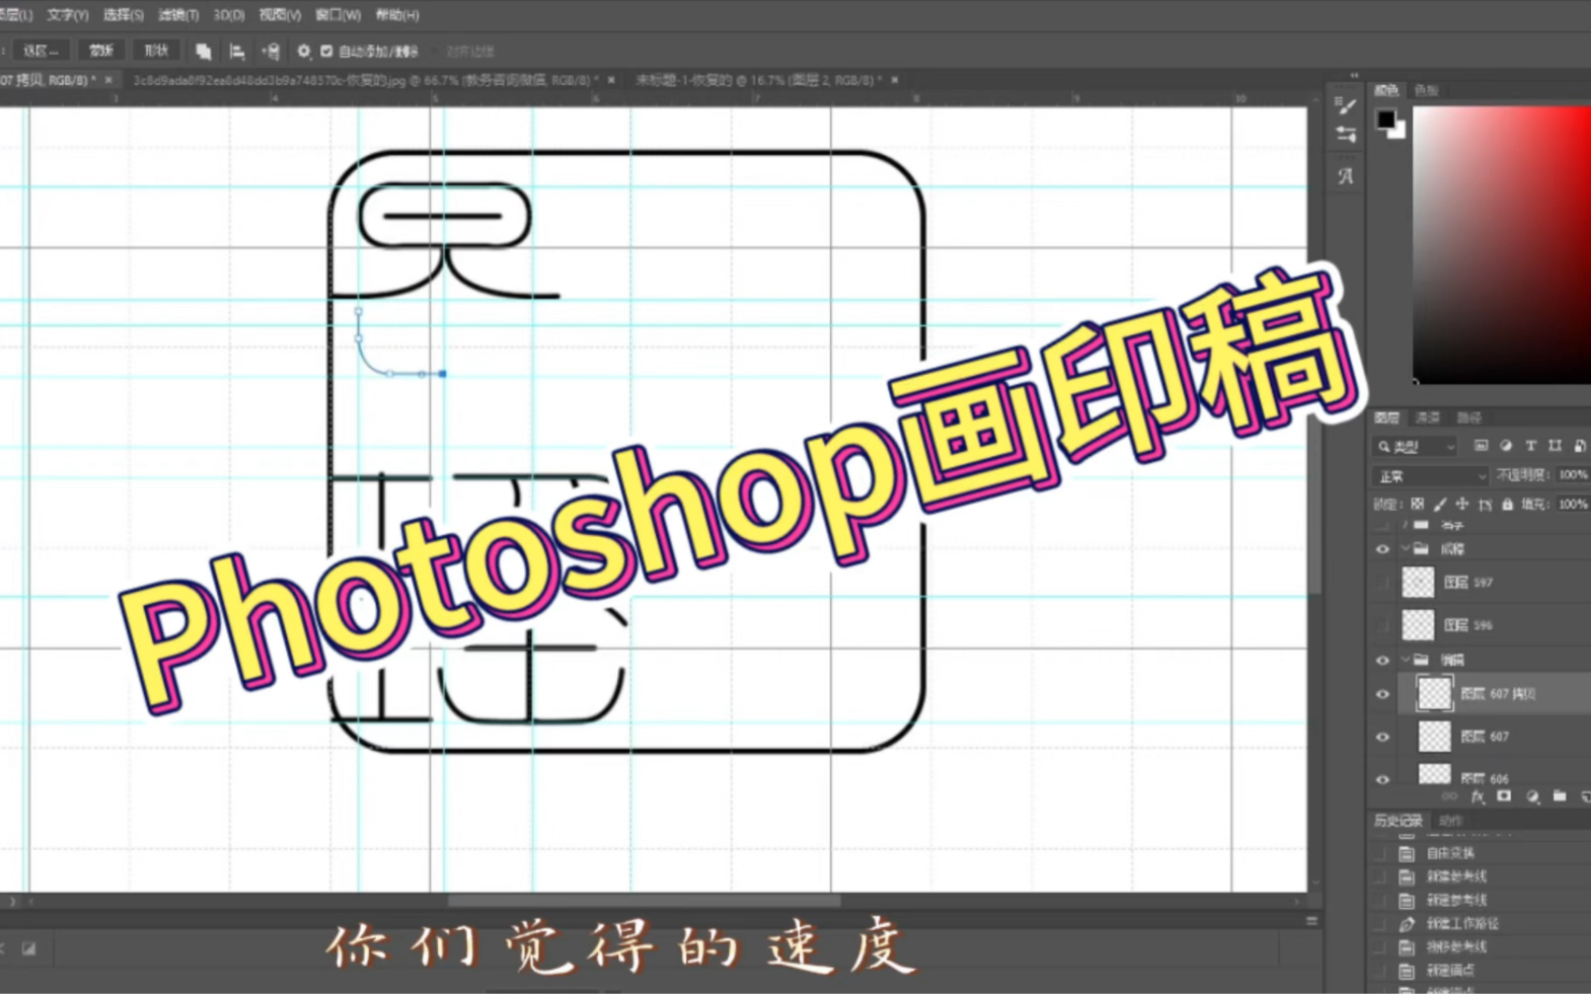This screenshot has height=994, width=1591.
Task: Click the lock all padlock icon
Action: point(1507,504)
